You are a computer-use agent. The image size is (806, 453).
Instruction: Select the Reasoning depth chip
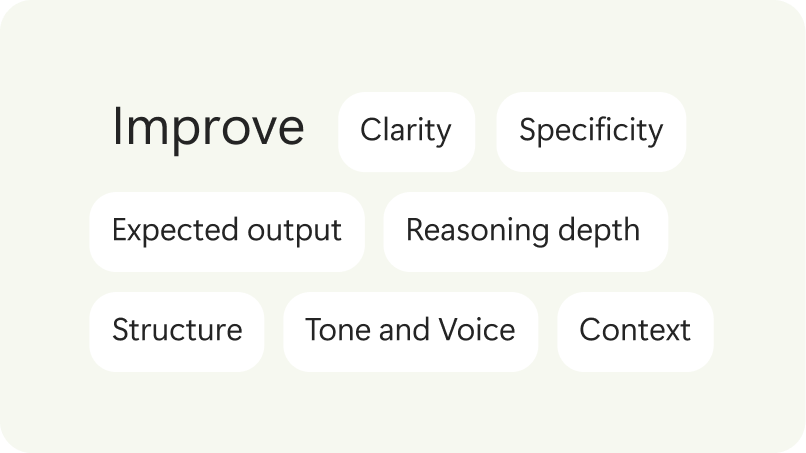click(x=525, y=232)
